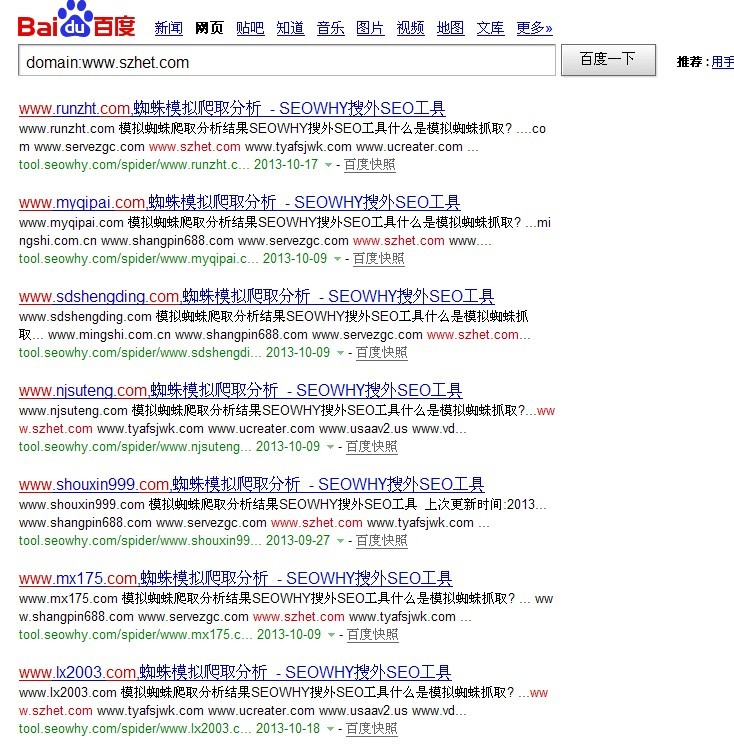Image resolution: width=734 pixels, height=745 pixels.
Task: Expand dropdown arrow for runzht result
Action: pyautogui.click(x=328, y=165)
